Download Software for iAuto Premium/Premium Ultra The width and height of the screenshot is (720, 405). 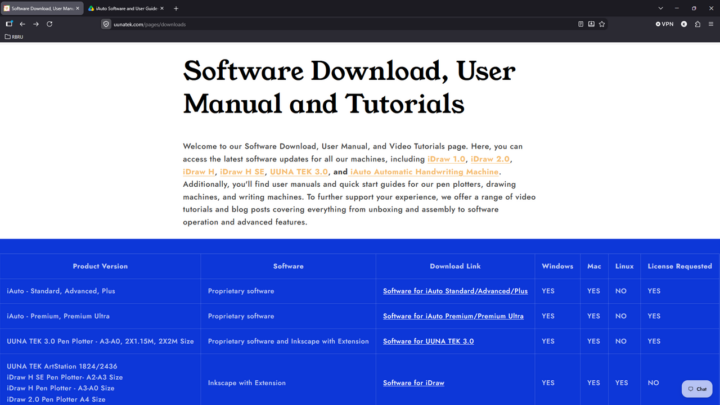[x=453, y=316]
